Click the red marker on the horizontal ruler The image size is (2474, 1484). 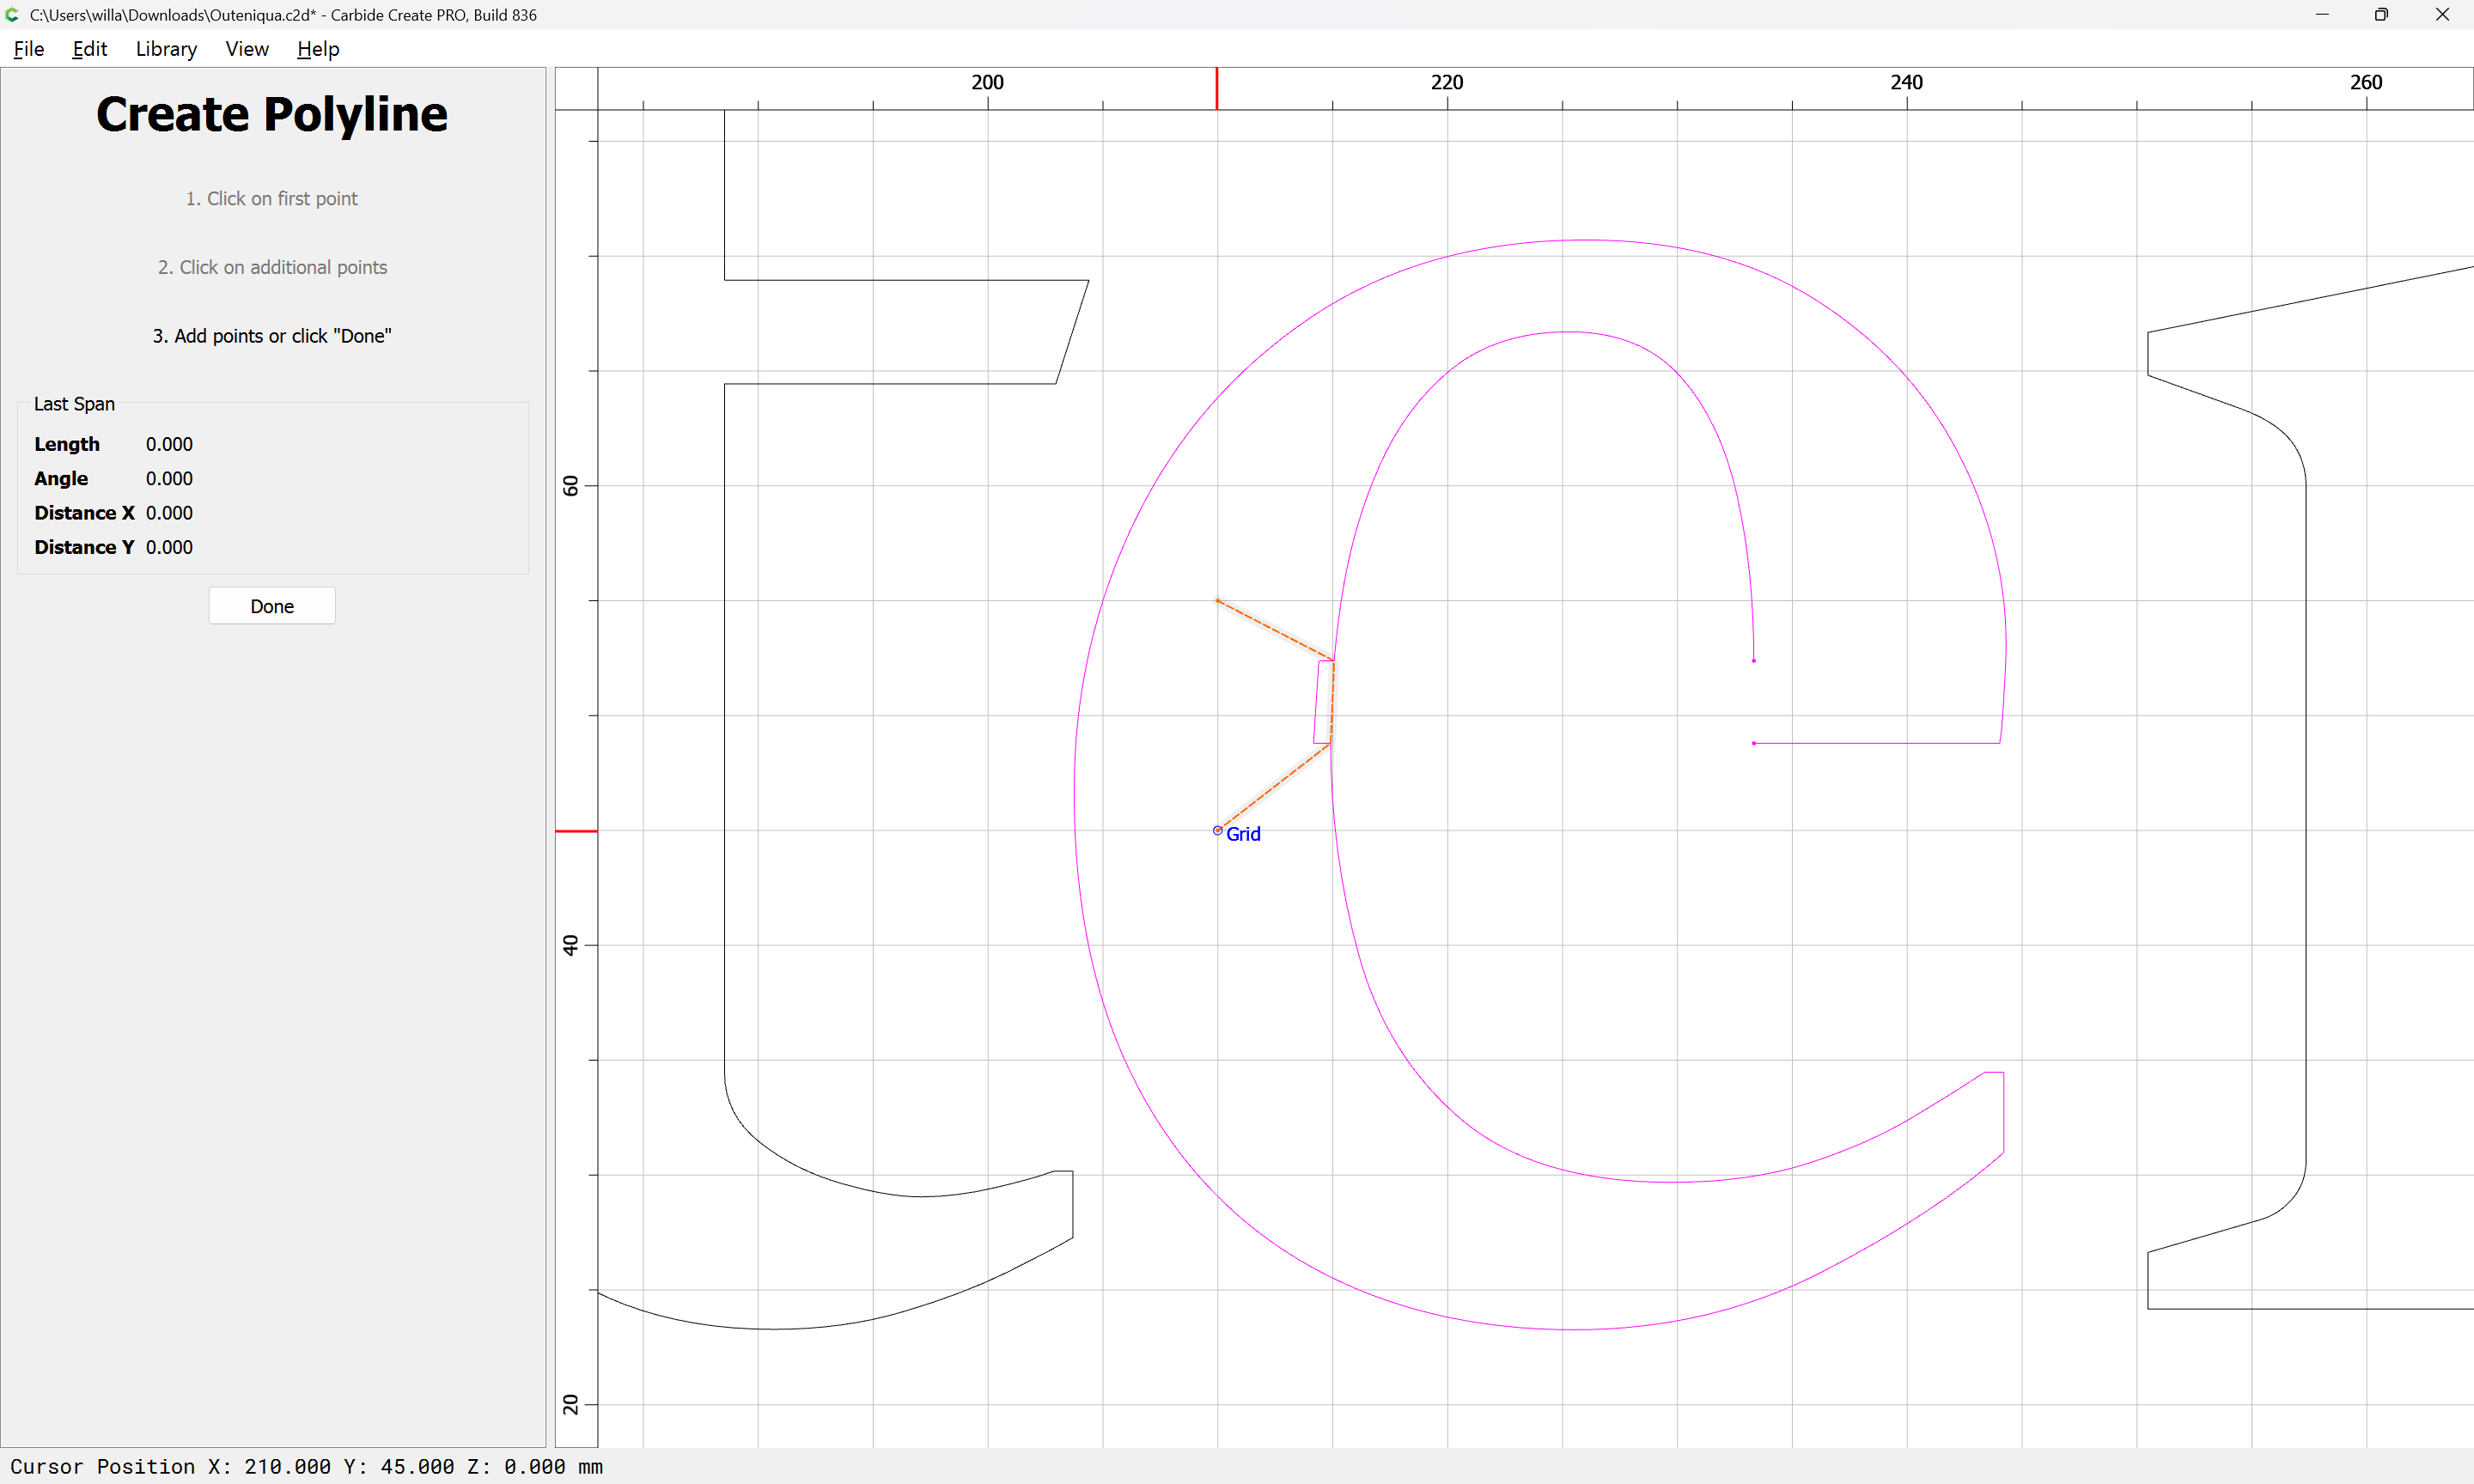tap(1217, 88)
